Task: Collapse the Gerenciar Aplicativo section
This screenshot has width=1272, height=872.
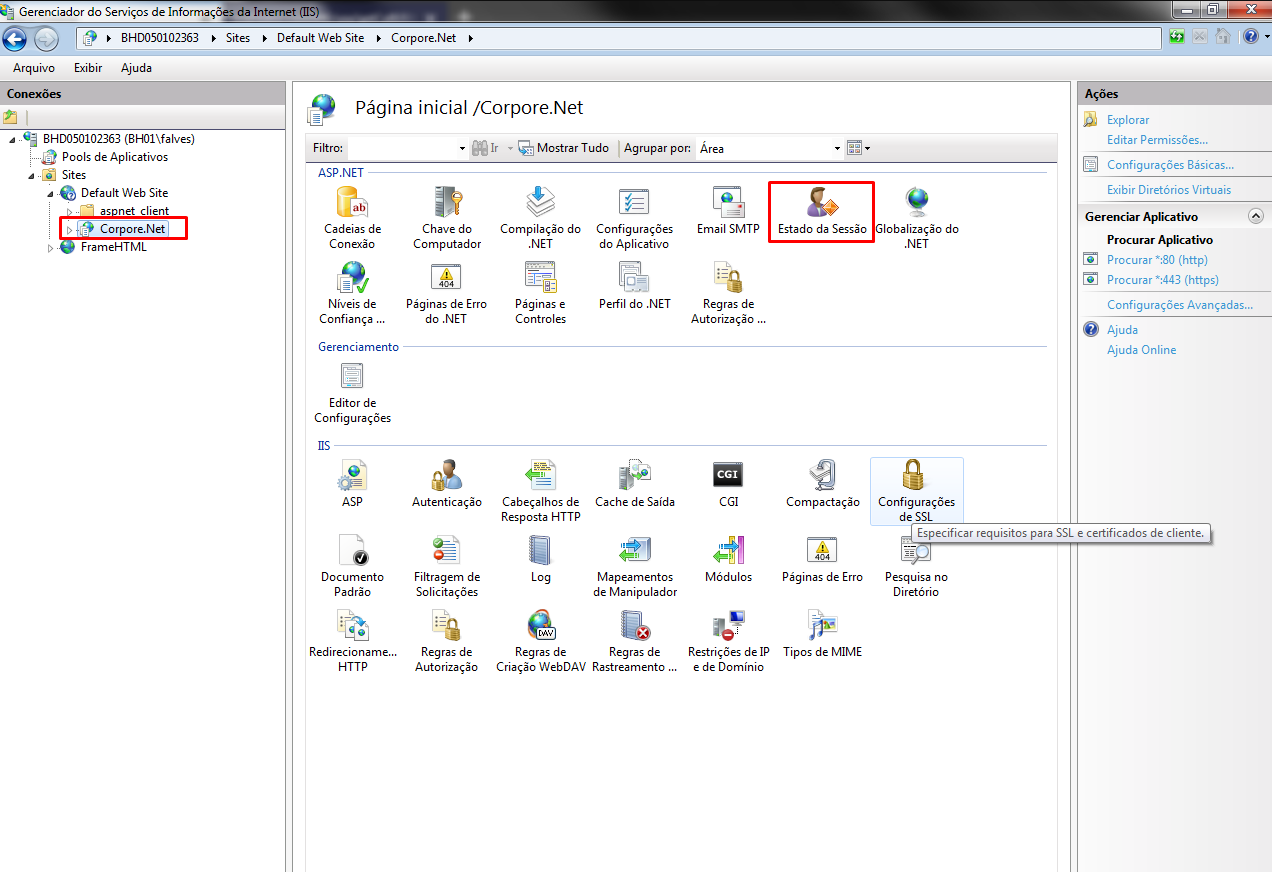Action: 1255,216
